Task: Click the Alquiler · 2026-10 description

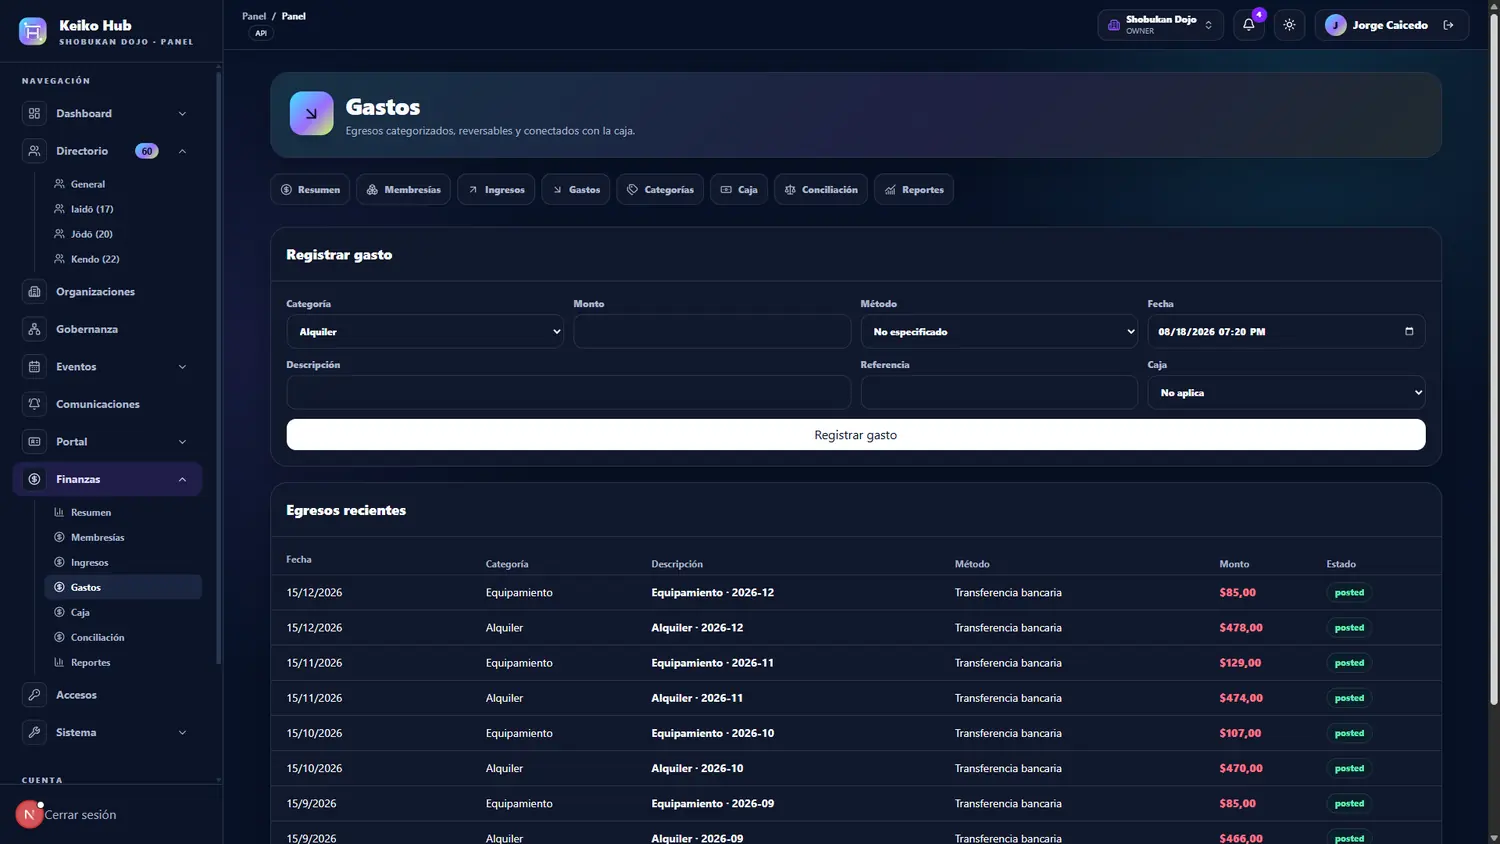Action: [x=698, y=769]
